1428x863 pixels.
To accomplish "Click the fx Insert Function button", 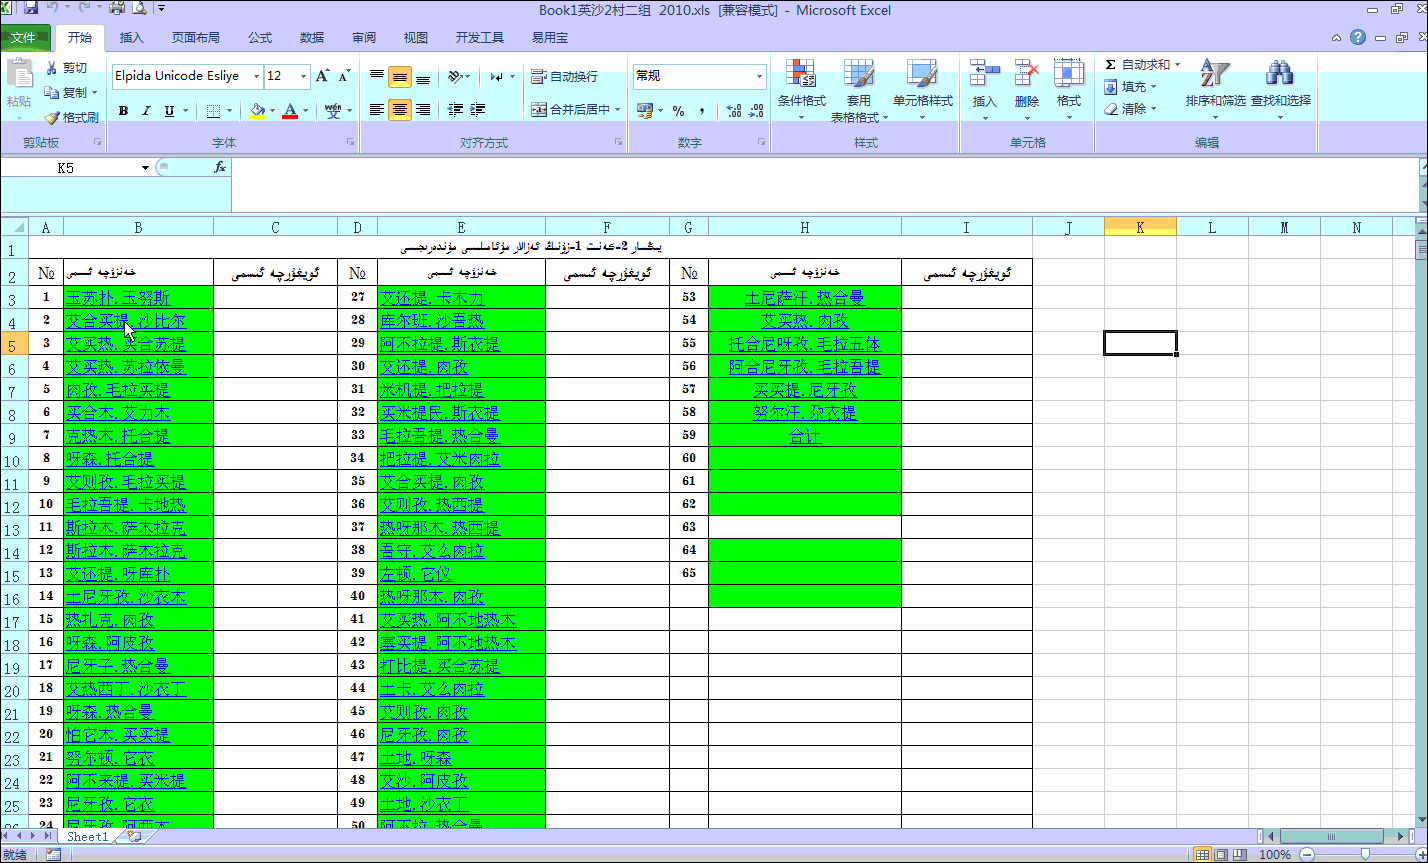I will tap(220, 167).
